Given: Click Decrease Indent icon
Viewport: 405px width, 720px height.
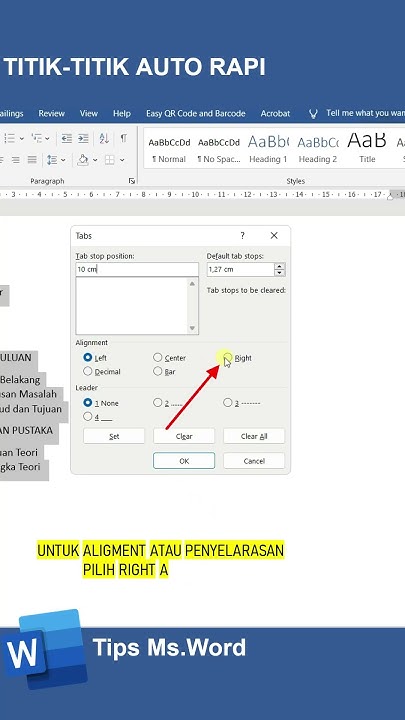Looking at the screenshot, I should pyautogui.click(x=67, y=138).
